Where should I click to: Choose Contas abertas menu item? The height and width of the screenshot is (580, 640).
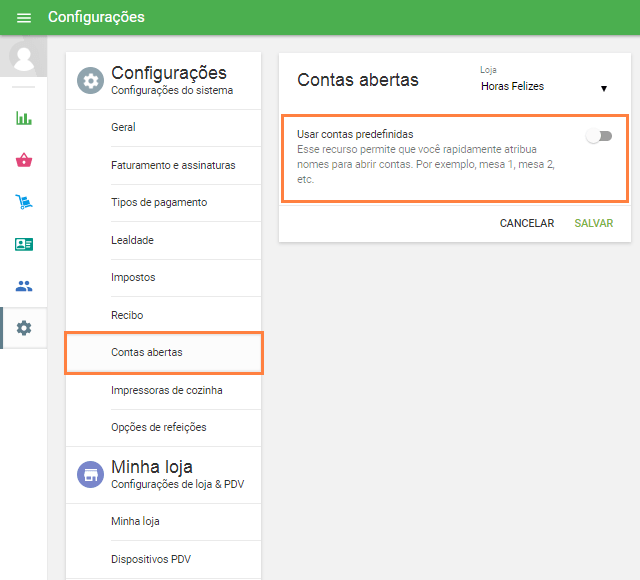(163, 352)
